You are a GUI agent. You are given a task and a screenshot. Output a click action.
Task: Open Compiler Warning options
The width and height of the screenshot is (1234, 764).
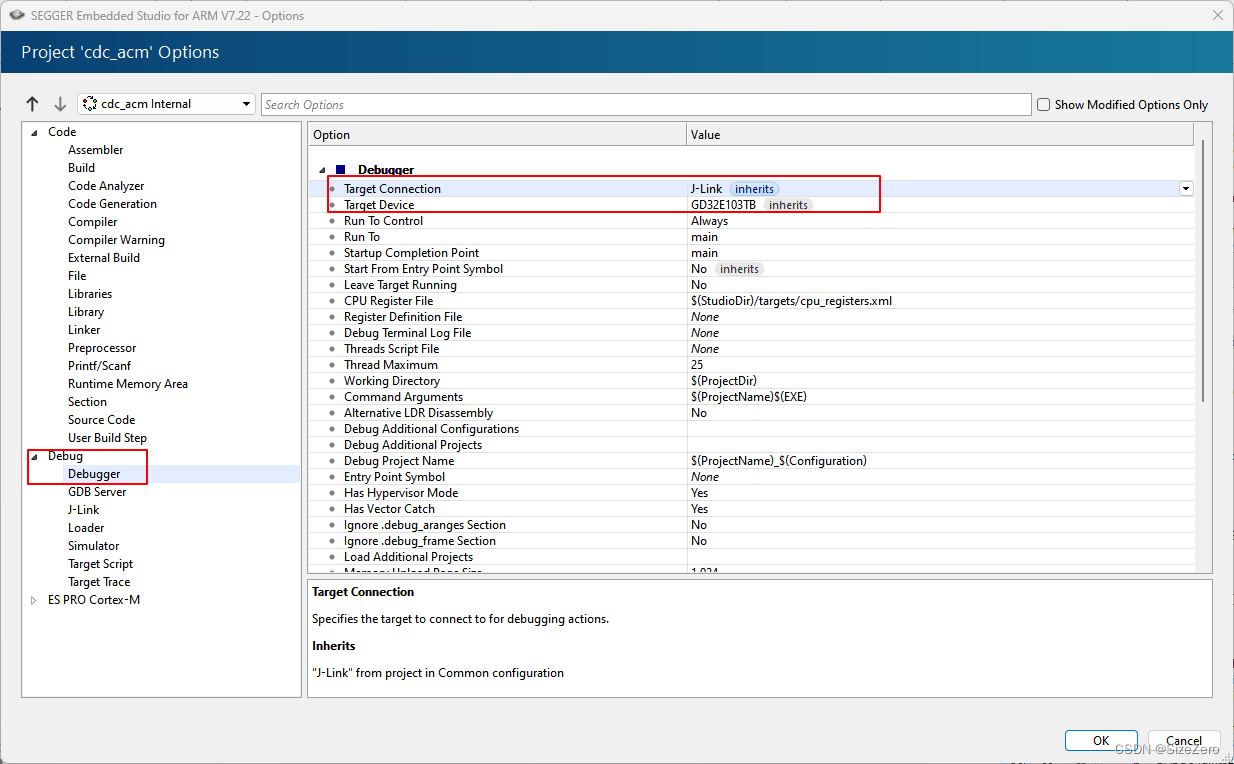point(116,240)
